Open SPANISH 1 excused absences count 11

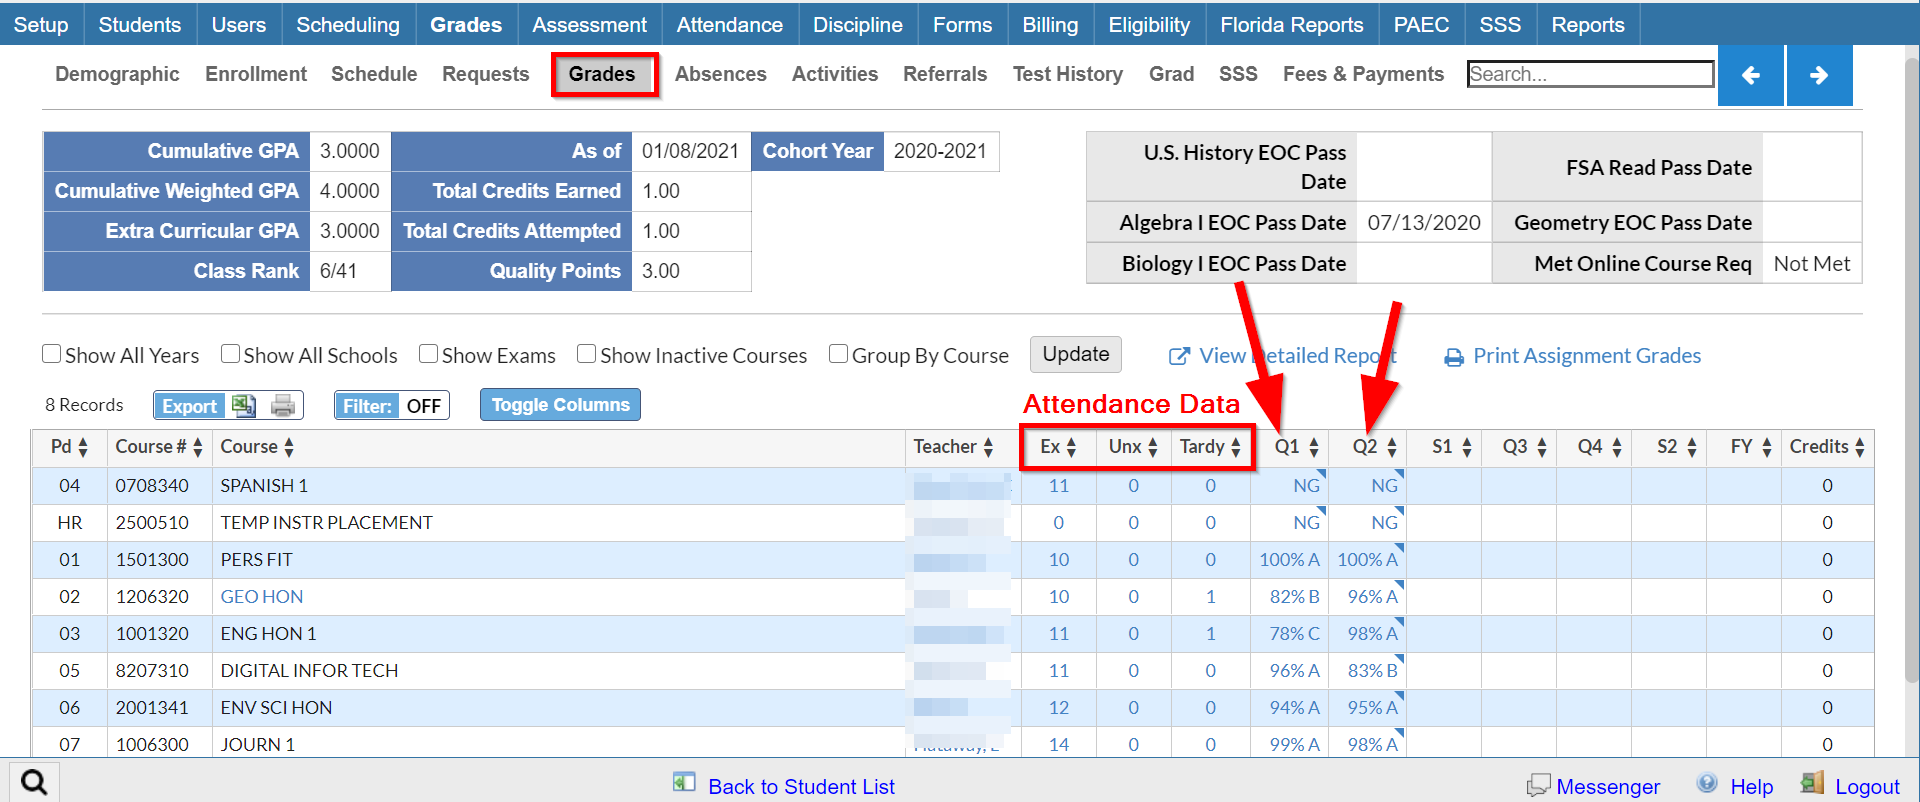point(1059,486)
